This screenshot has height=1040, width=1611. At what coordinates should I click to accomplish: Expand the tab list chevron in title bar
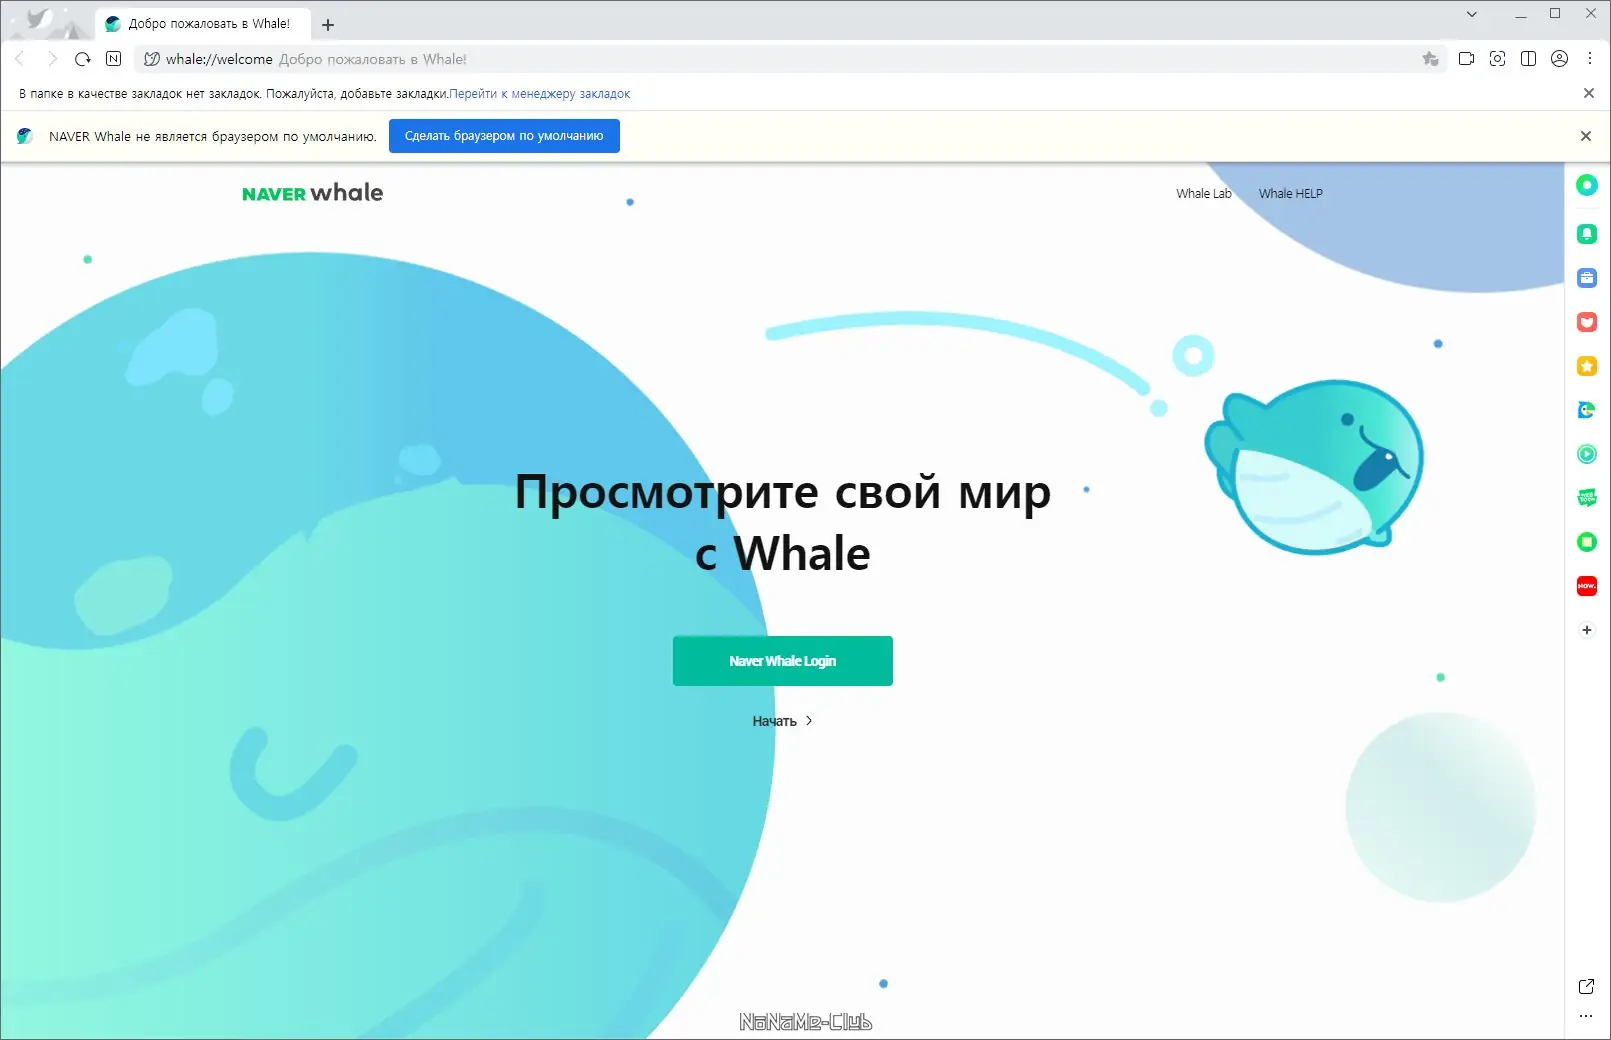[1472, 14]
